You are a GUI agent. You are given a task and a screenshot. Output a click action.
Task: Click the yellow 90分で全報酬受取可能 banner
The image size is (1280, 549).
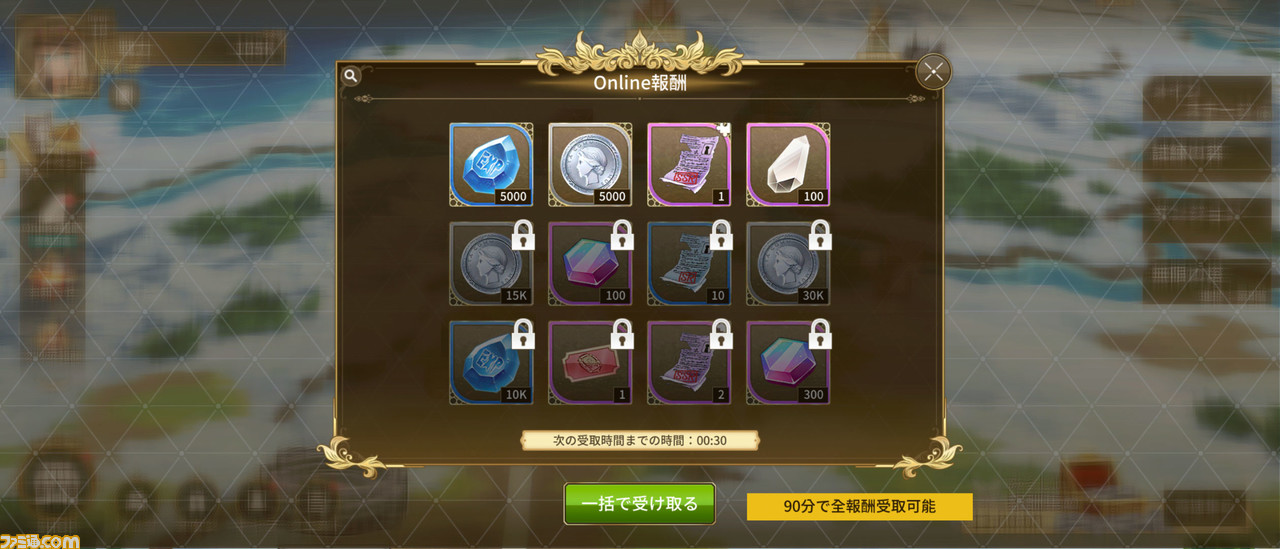[x=860, y=506]
